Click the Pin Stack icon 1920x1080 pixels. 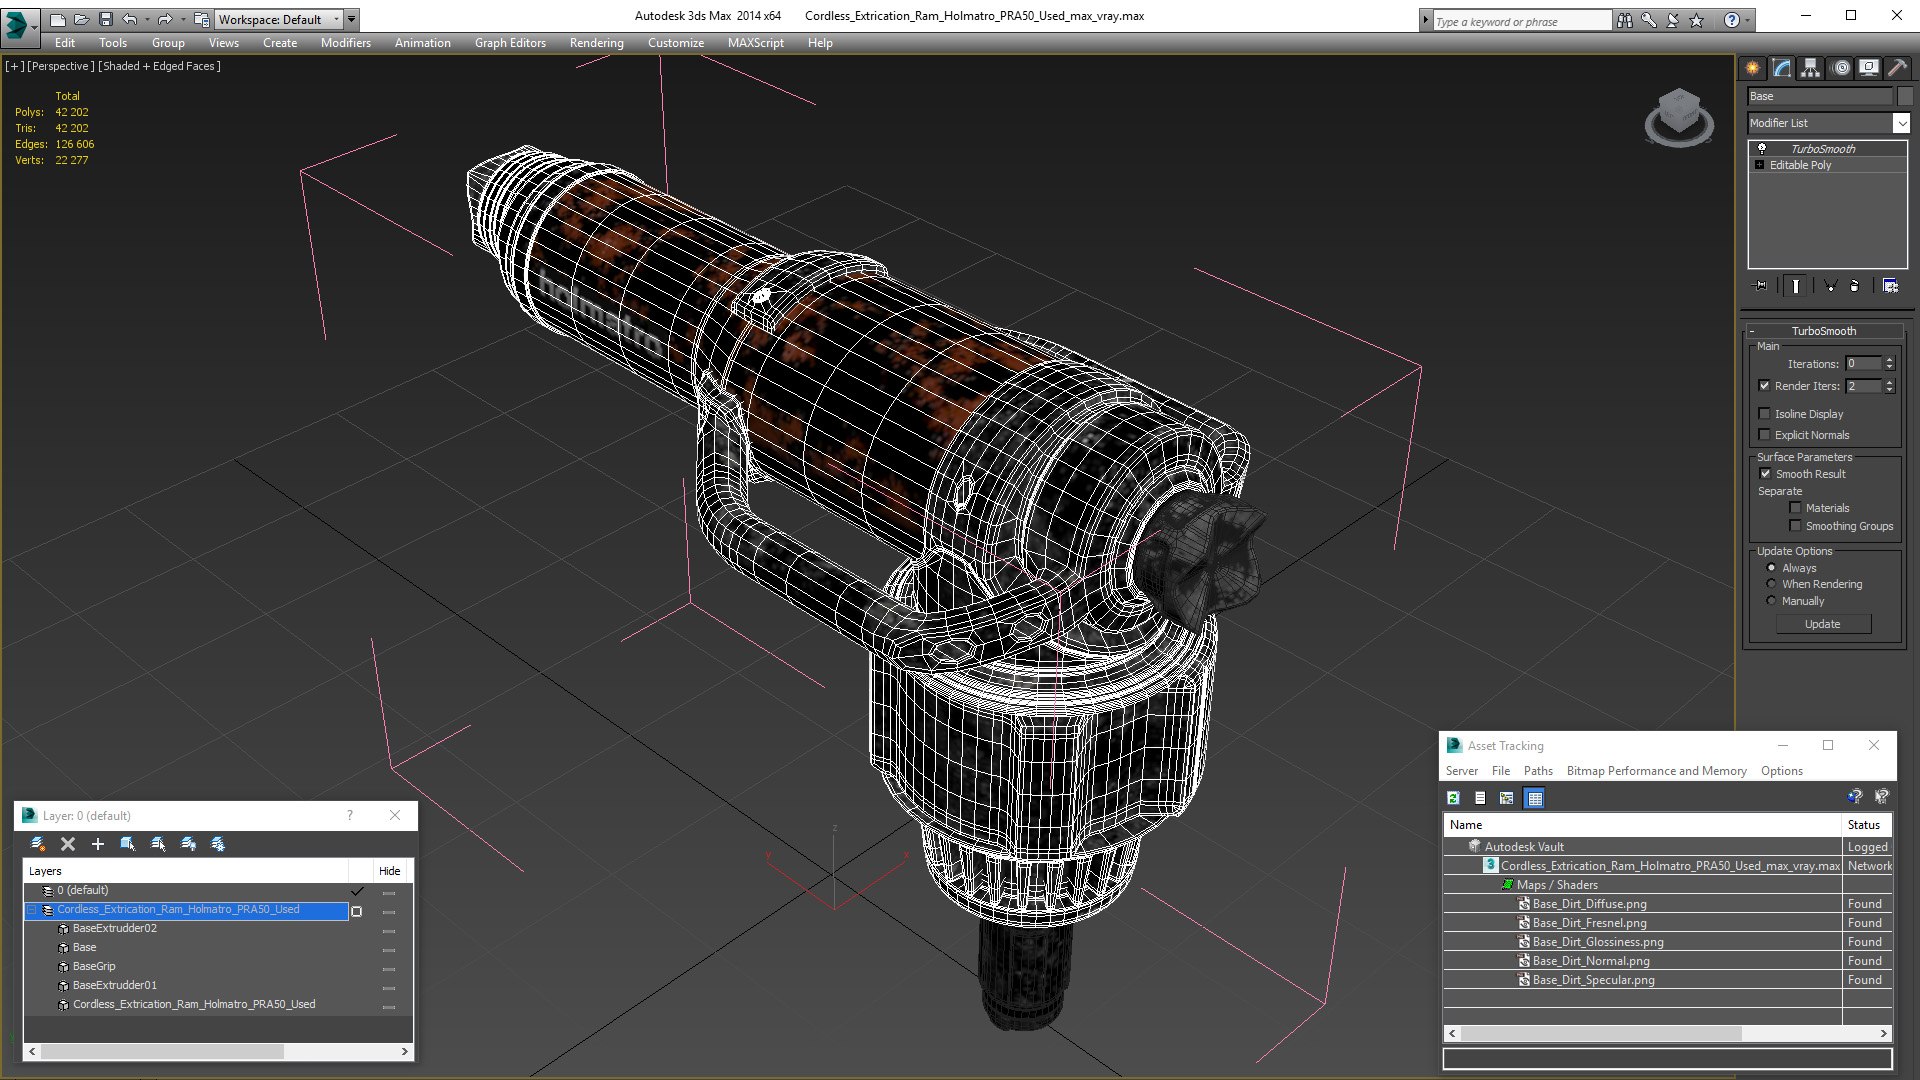tap(1761, 286)
